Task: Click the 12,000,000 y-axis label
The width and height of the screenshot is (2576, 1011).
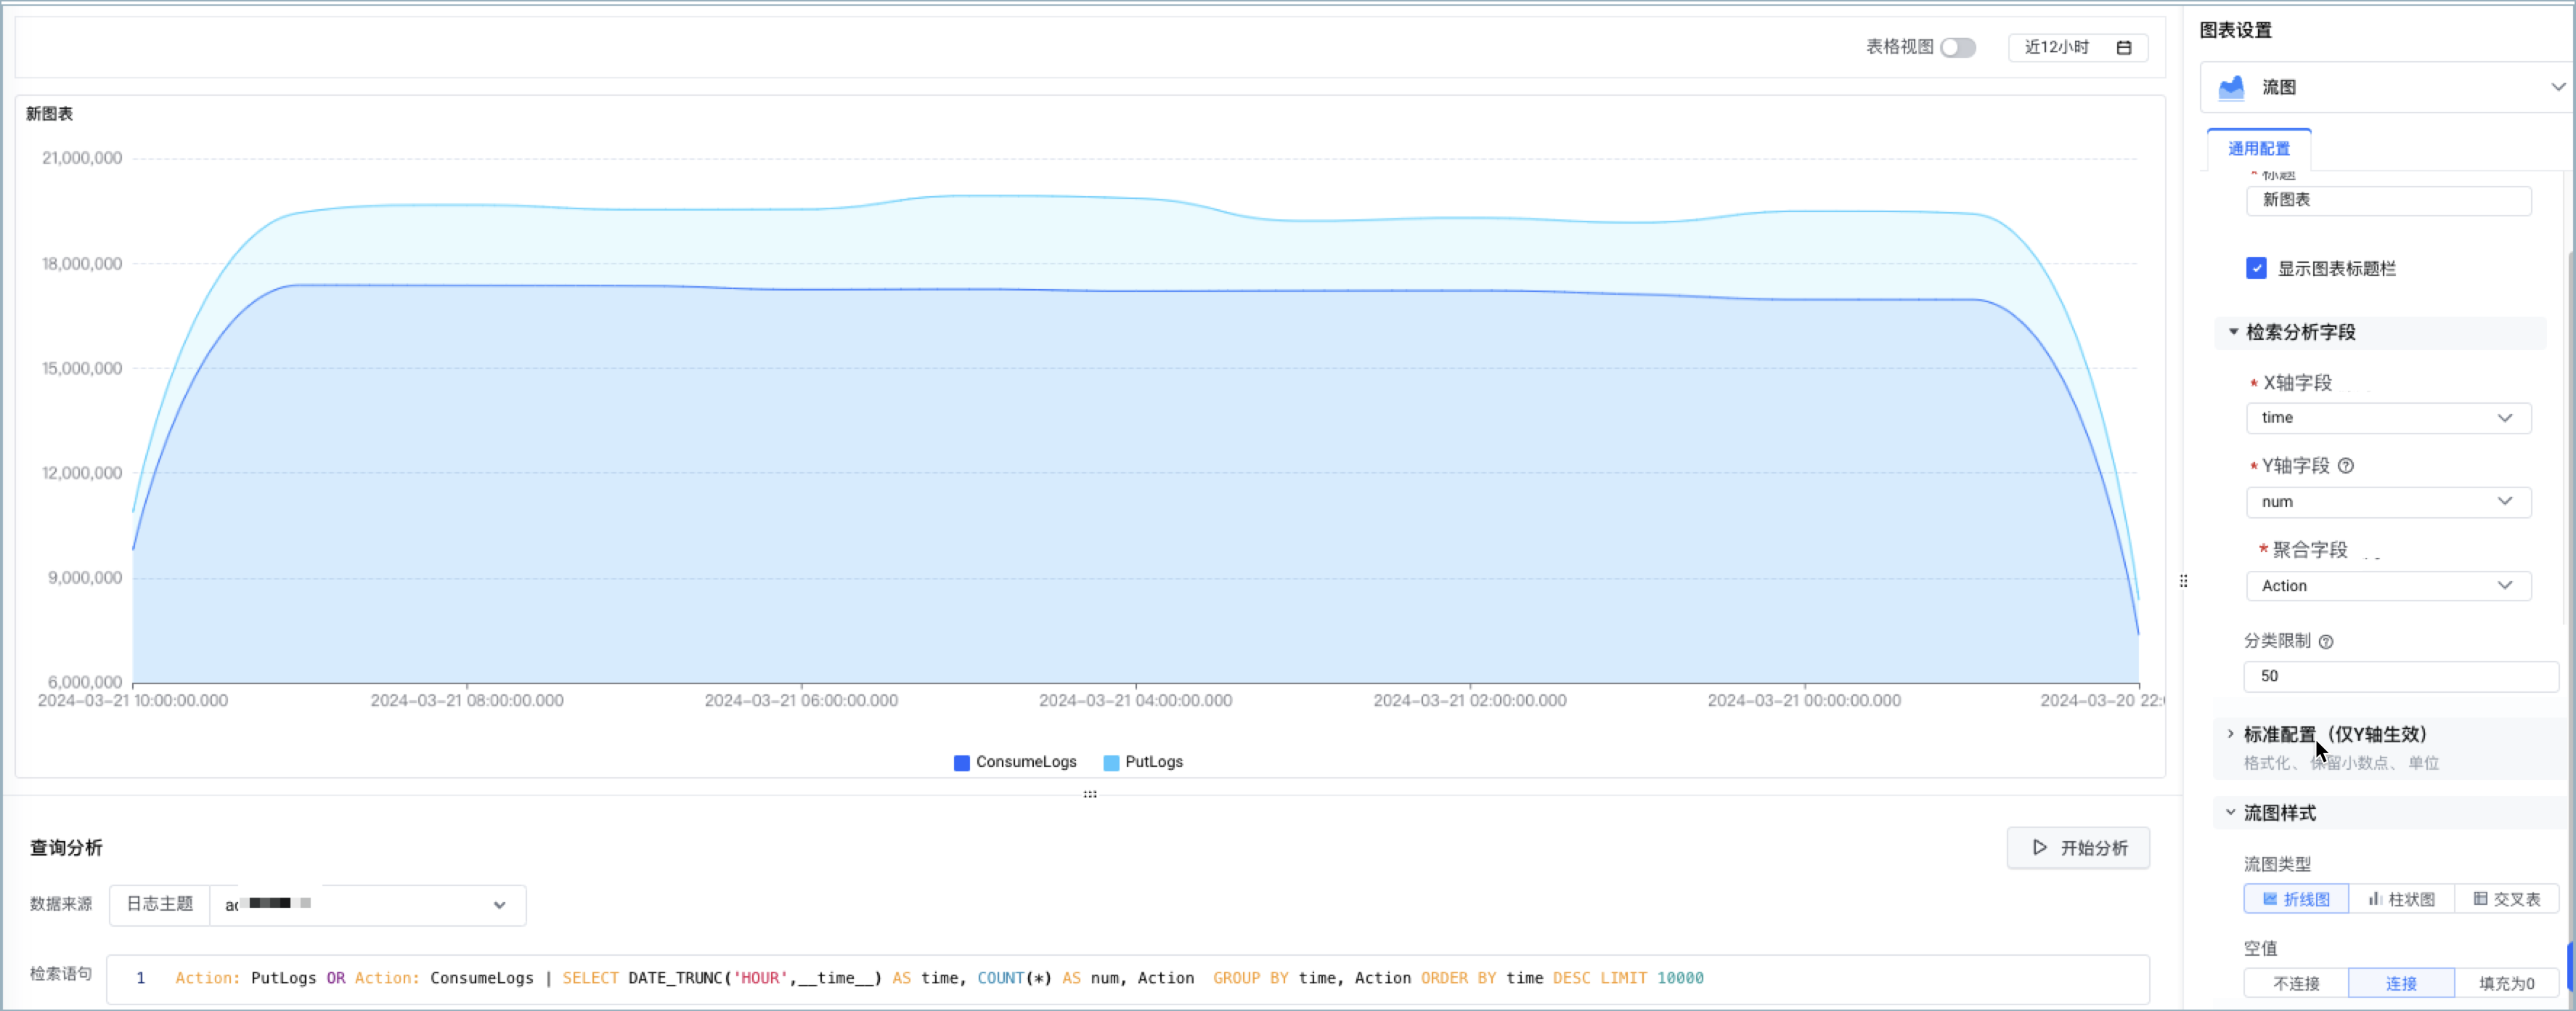Action: 82,473
